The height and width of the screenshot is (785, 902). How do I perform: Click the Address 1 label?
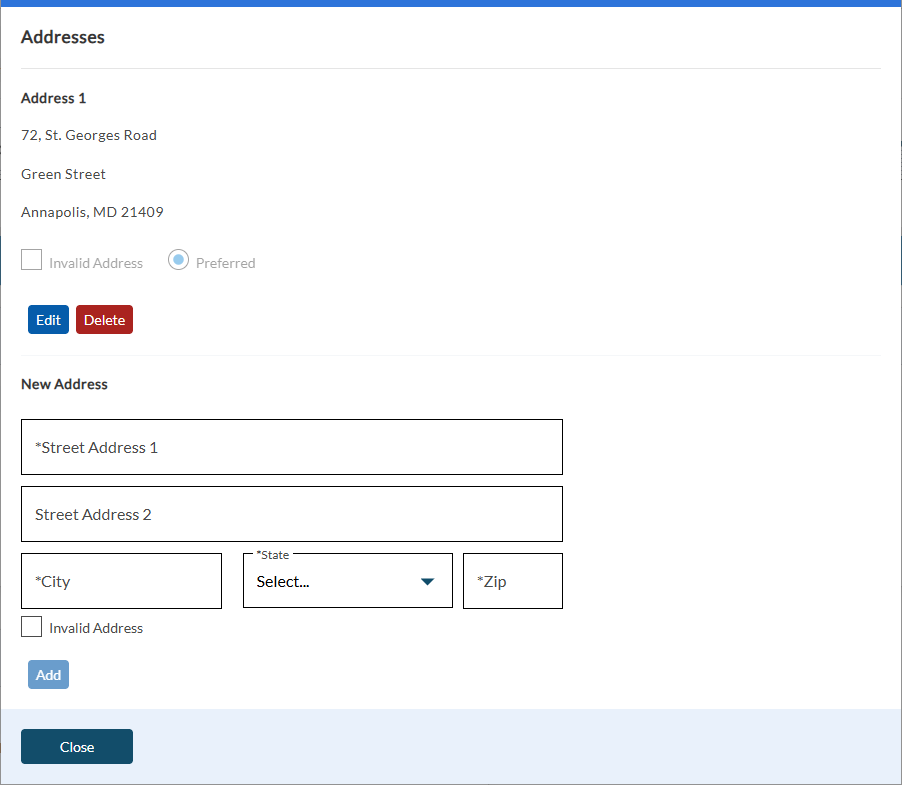pos(54,98)
